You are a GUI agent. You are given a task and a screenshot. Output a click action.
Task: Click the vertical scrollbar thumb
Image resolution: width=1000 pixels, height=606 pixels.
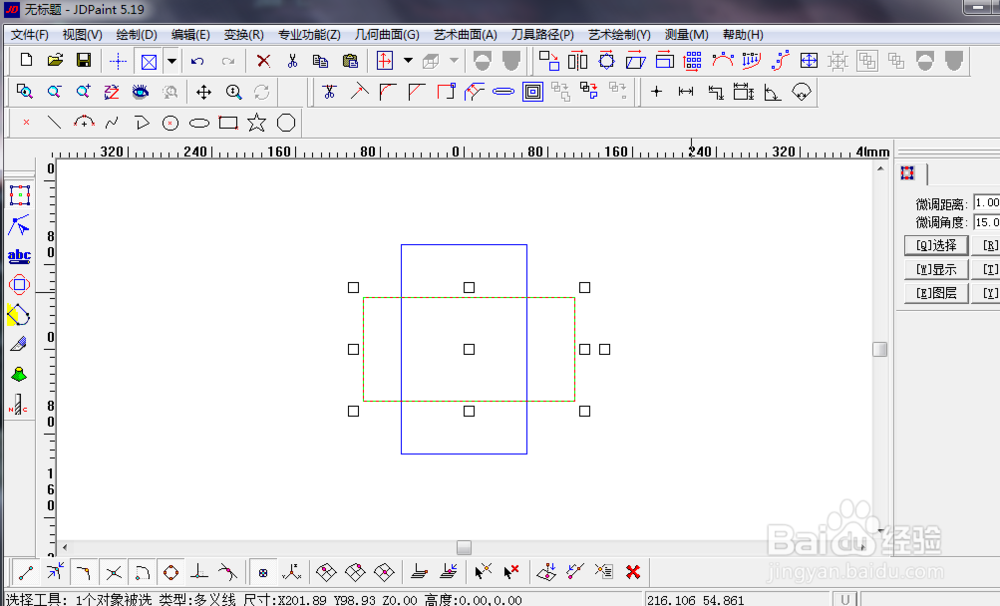click(x=879, y=350)
